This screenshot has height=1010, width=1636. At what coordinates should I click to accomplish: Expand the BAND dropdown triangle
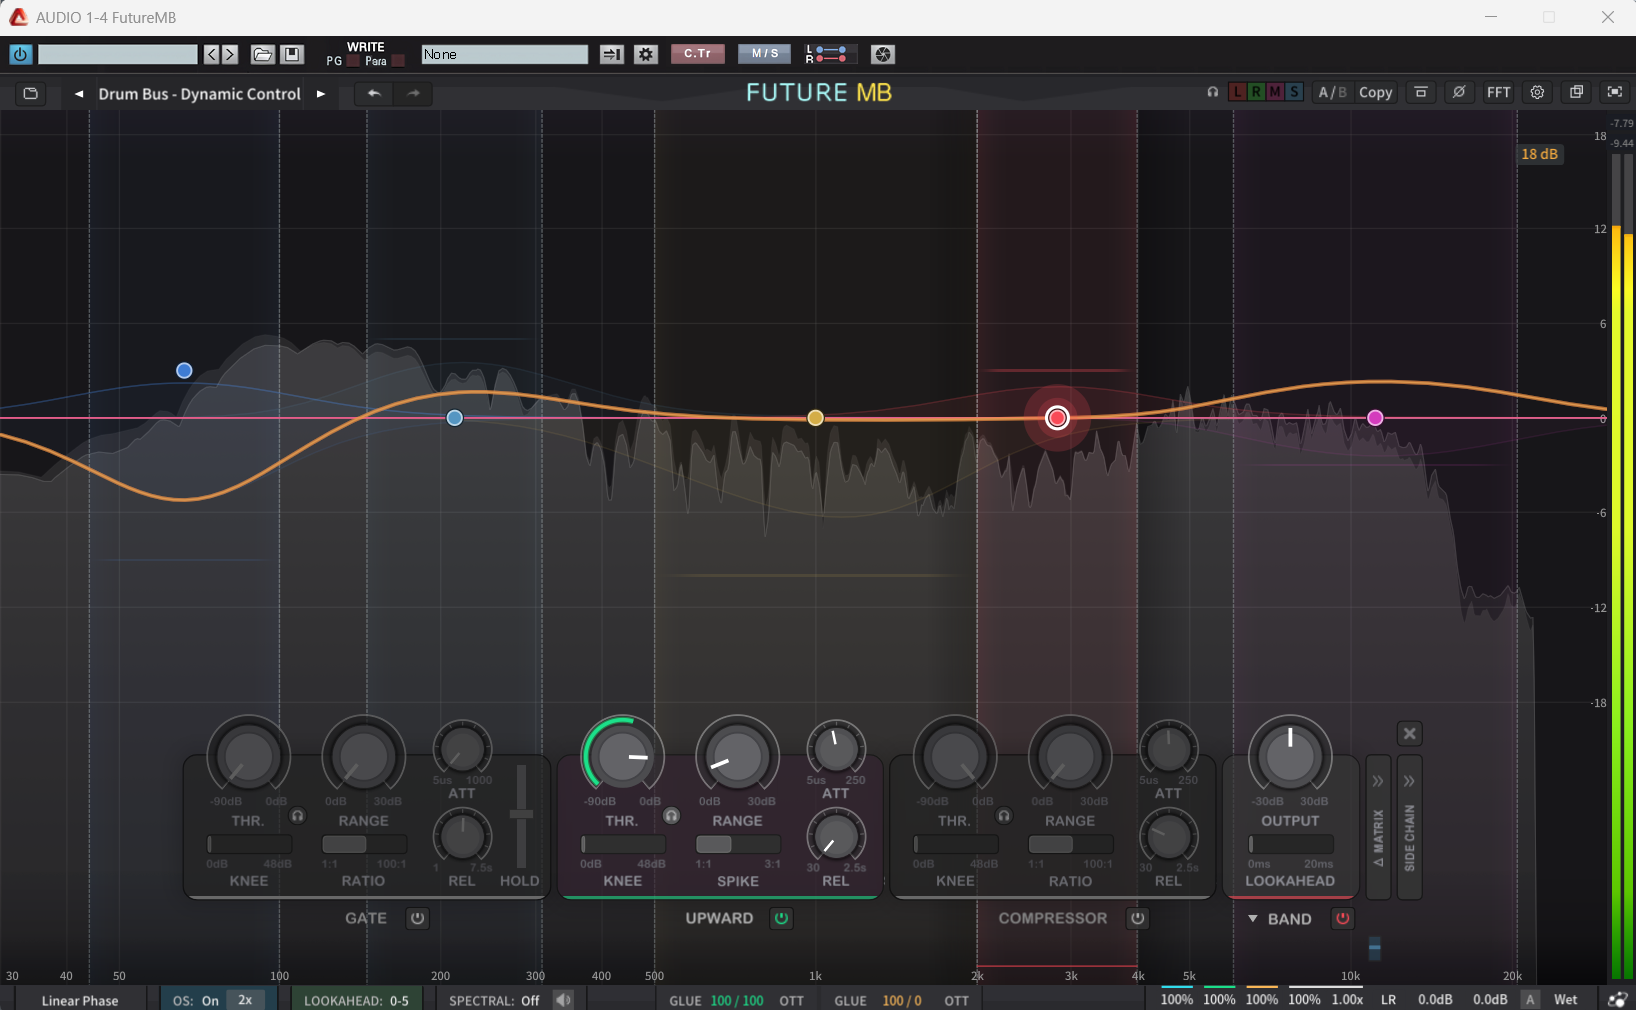[1253, 918]
